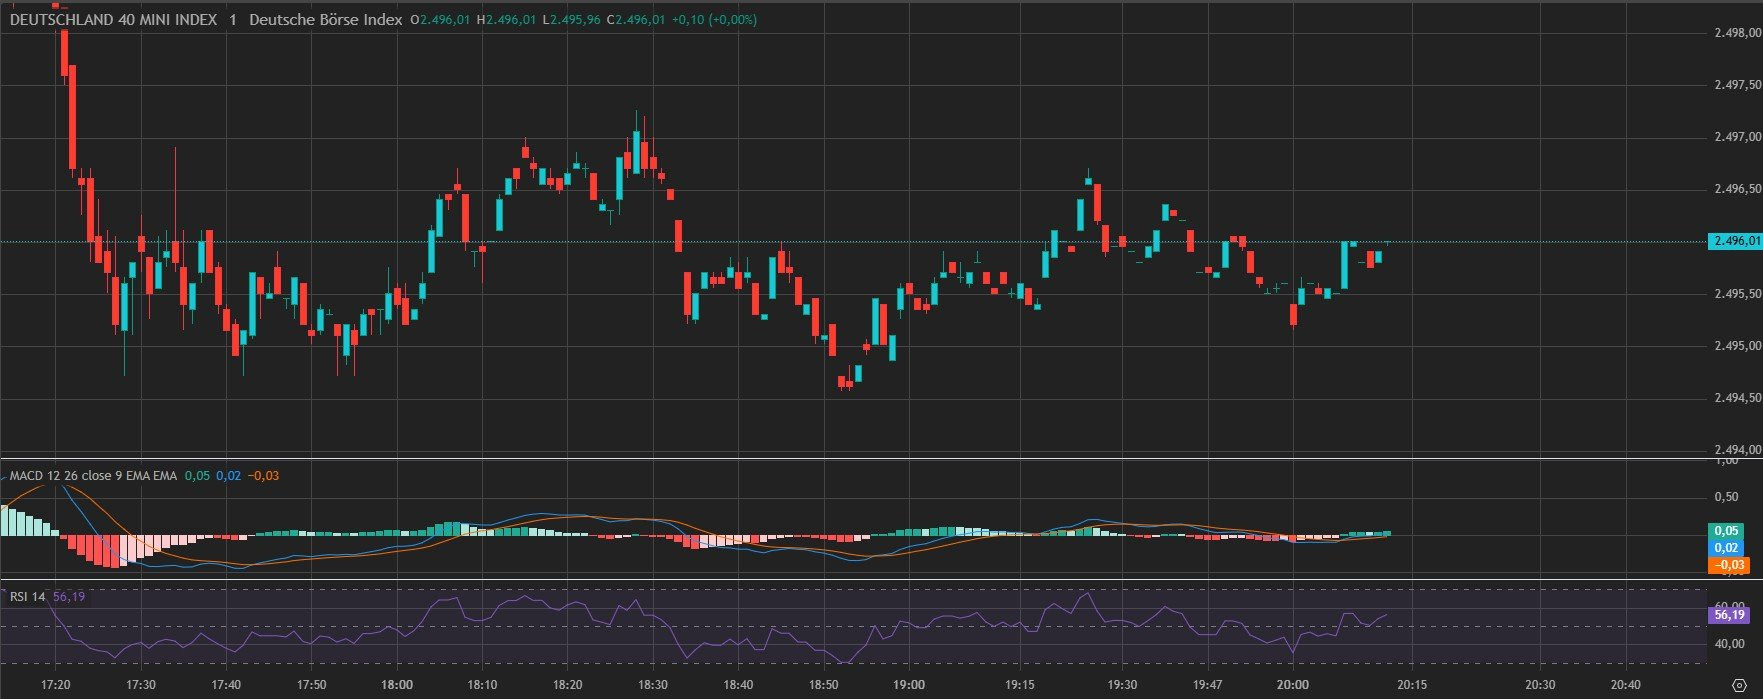Click the 2.495,00 level on the price scale
1763x699 pixels.
click(1737, 346)
